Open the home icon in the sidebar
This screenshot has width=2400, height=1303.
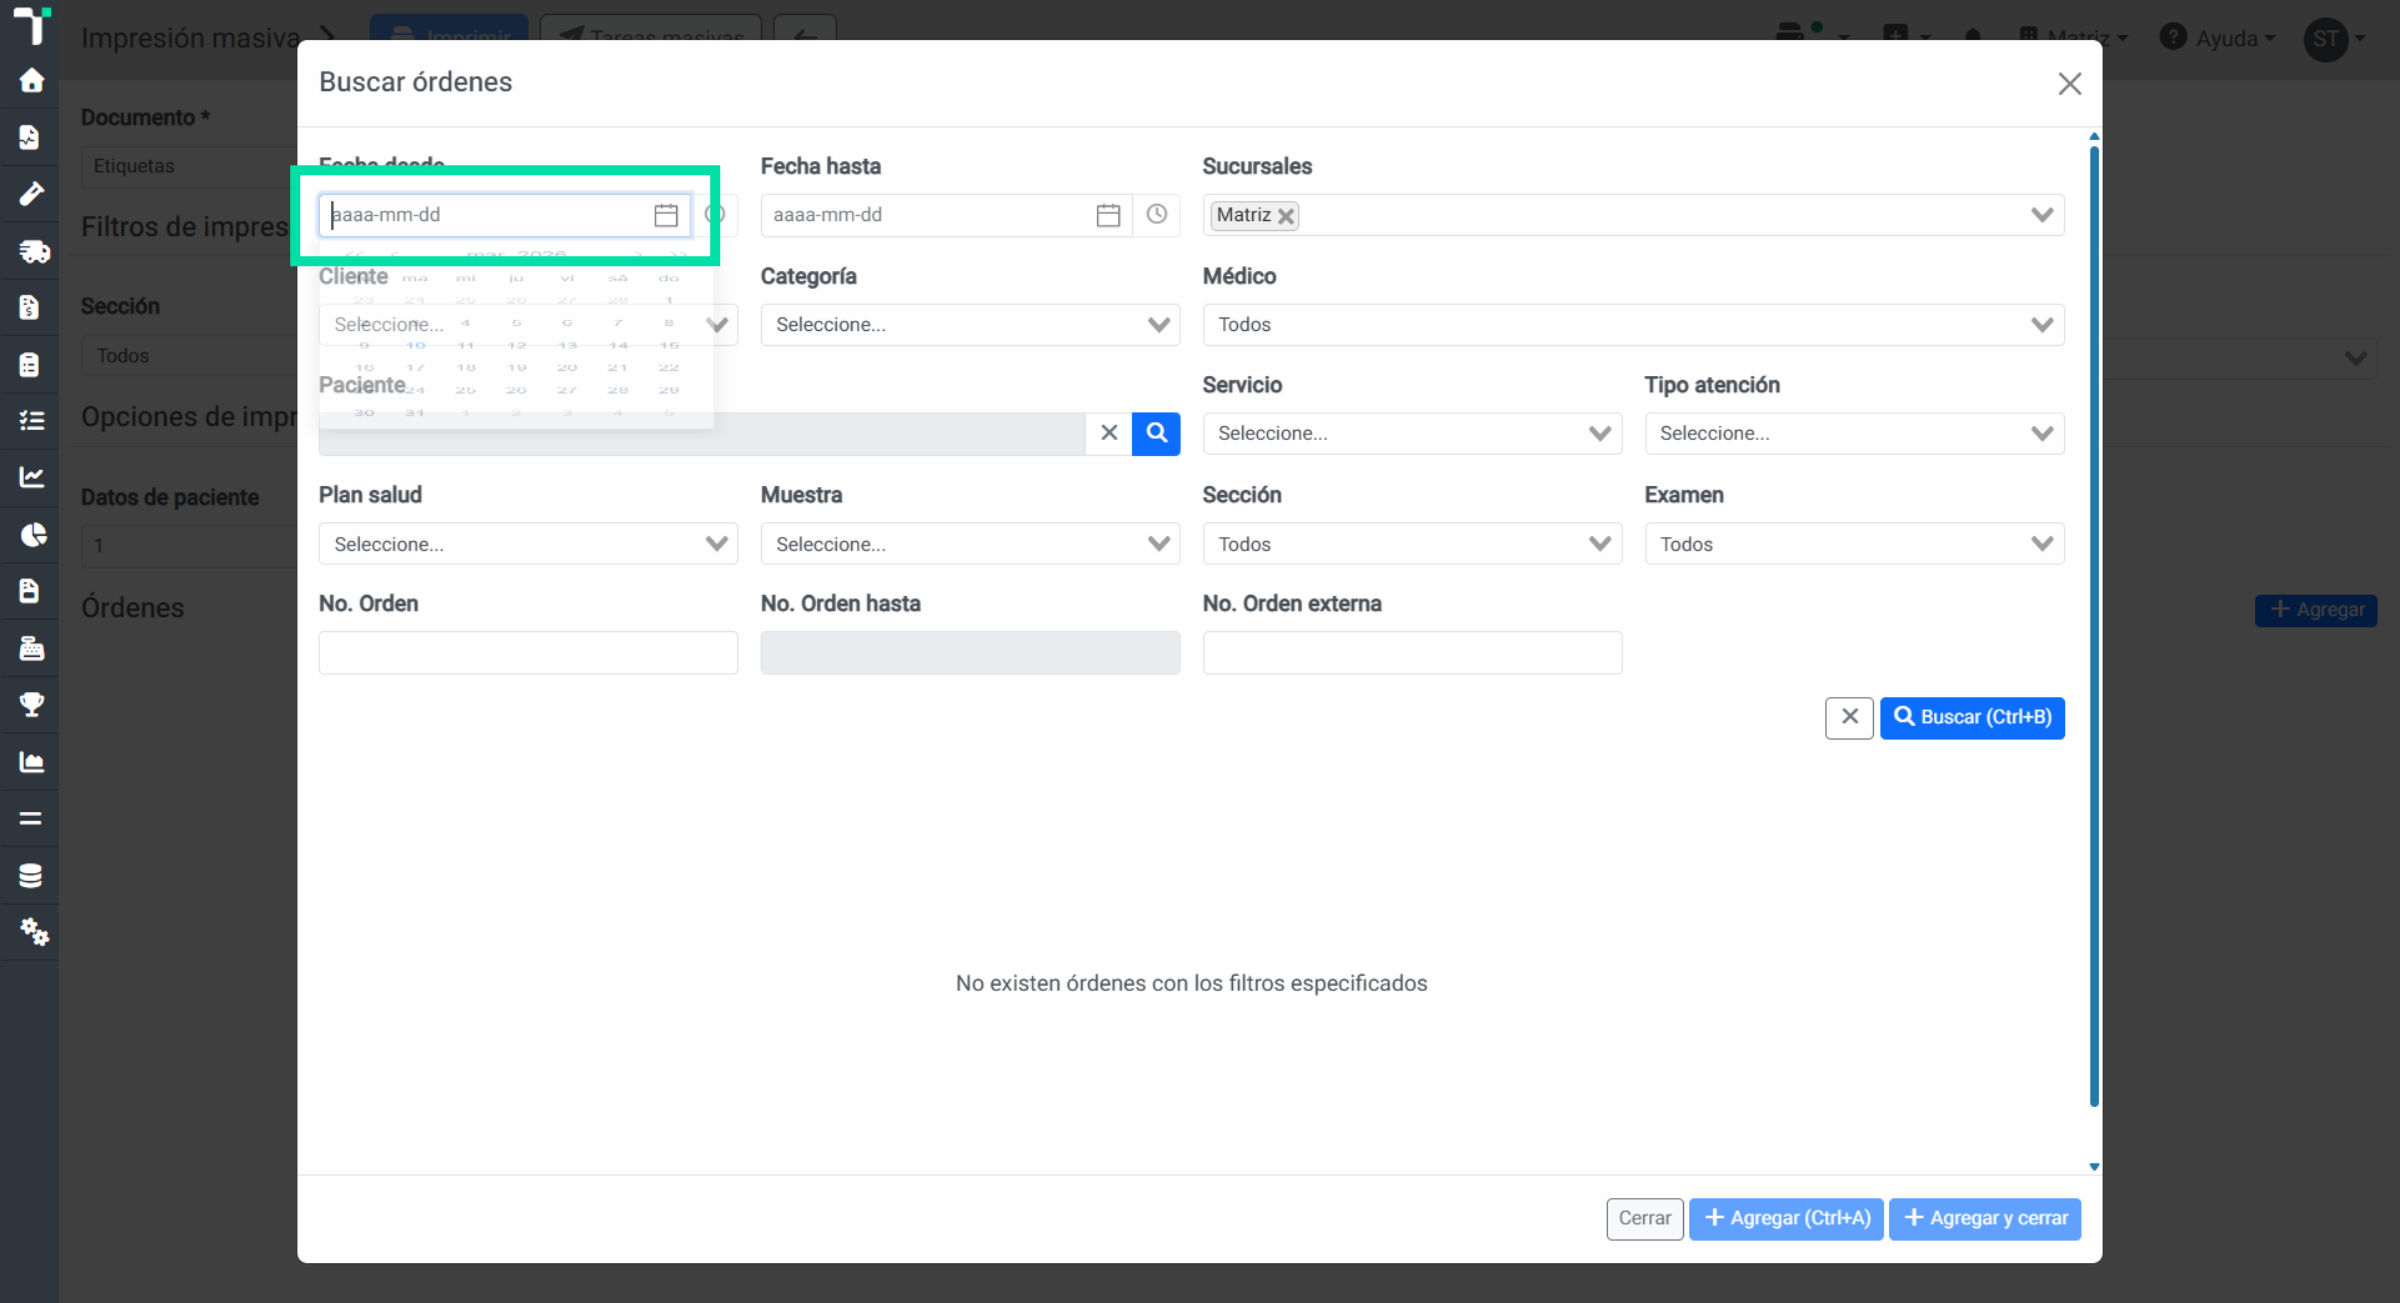coord(31,80)
